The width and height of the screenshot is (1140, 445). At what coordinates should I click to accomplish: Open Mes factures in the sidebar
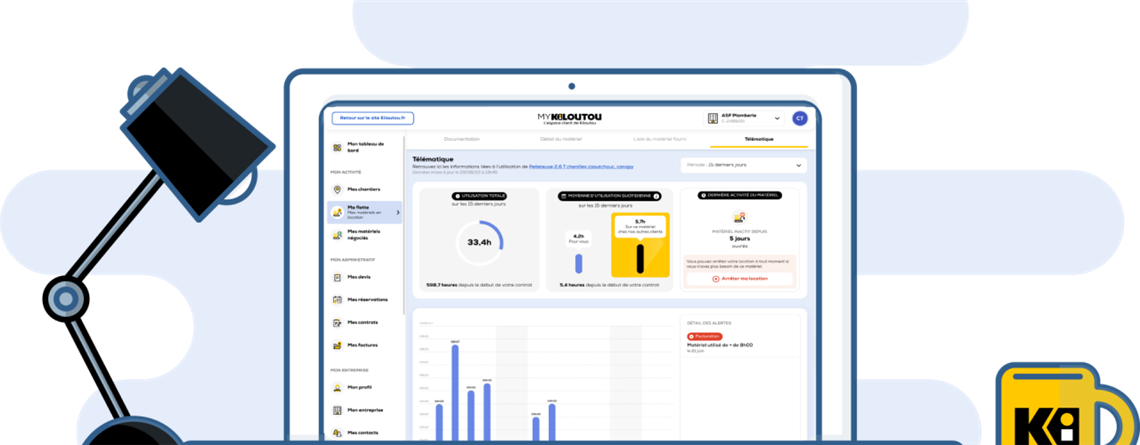tap(364, 345)
